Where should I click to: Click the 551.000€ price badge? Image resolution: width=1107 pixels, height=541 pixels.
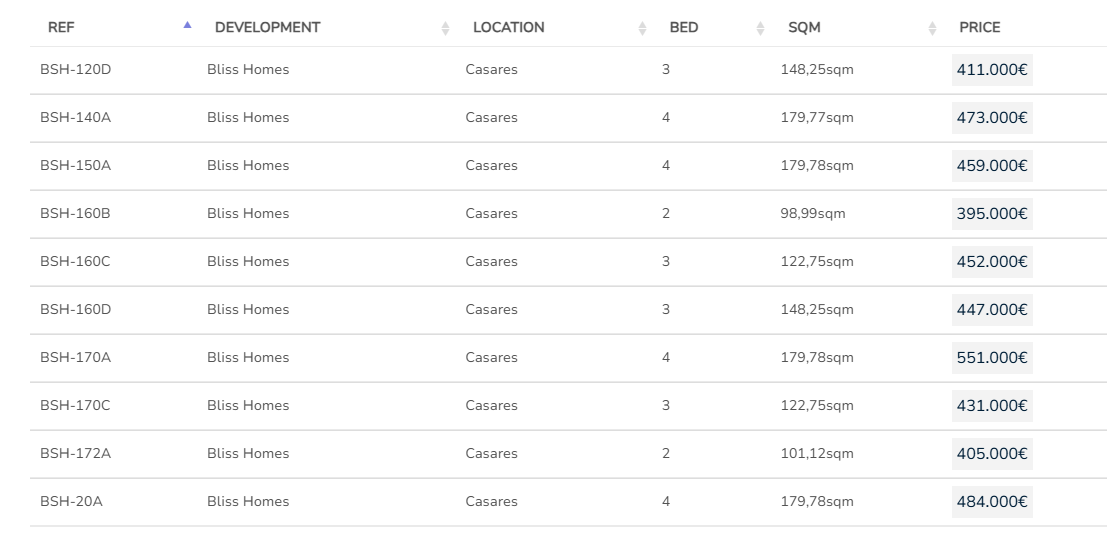[992, 358]
